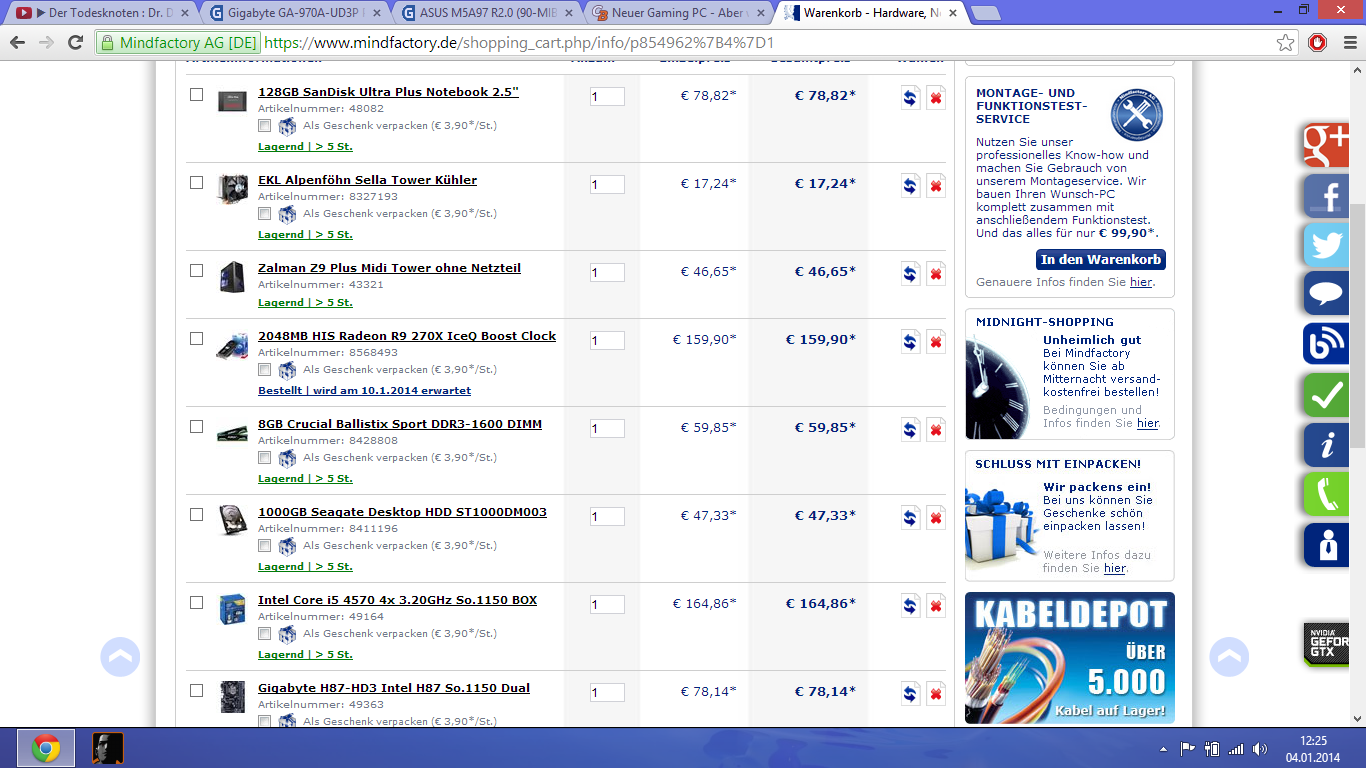The height and width of the screenshot is (768, 1366).
Task: Tick gift wrap checkbox for SanDisk Ultra Plus
Action: pyautogui.click(x=264, y=126)
